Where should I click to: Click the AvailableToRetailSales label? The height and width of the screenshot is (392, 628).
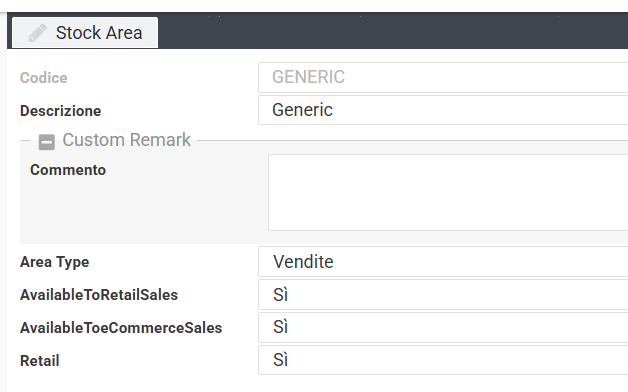pyautogui.click(x=99, y=295)
